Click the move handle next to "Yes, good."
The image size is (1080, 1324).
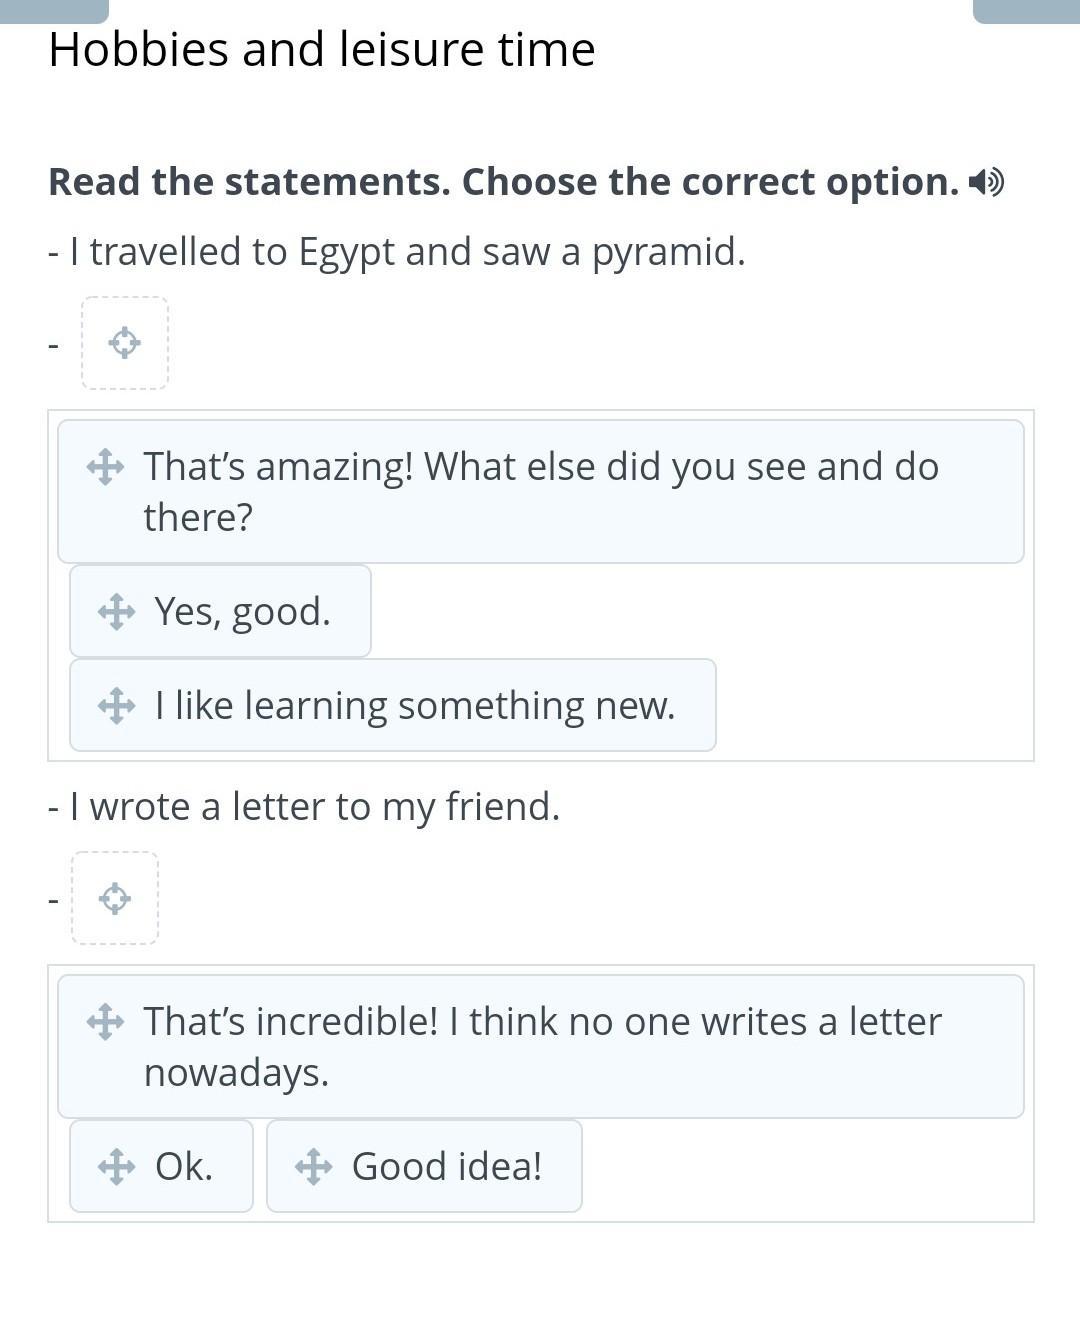coord(116,612)
